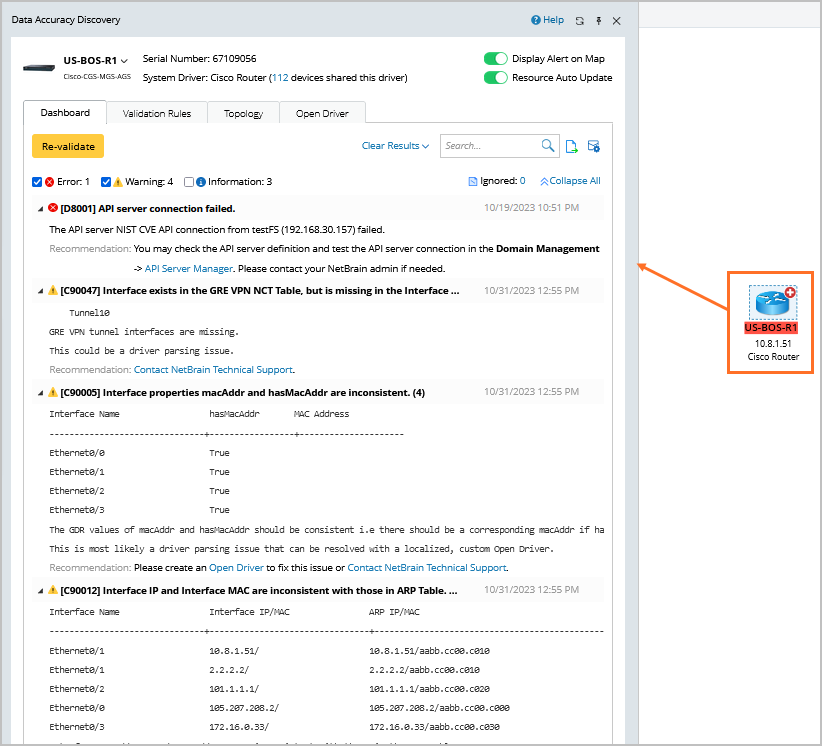Toggle Resource Auto Update switch

[495, 78]
